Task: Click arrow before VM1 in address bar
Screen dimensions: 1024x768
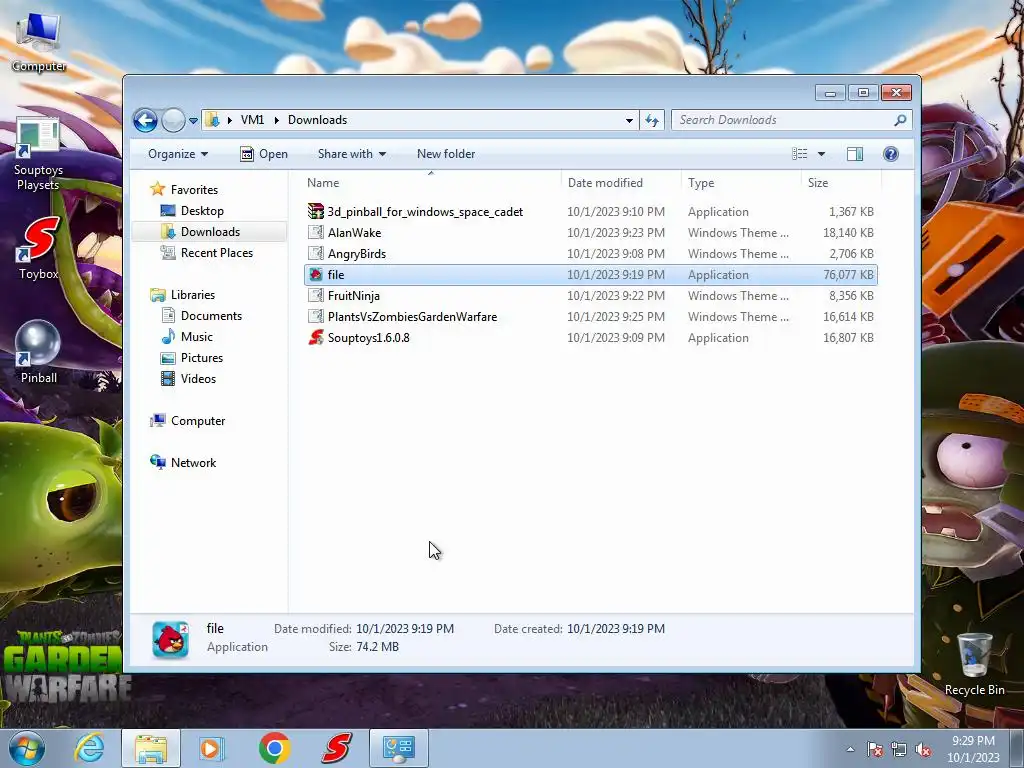Action: (230, 120)
